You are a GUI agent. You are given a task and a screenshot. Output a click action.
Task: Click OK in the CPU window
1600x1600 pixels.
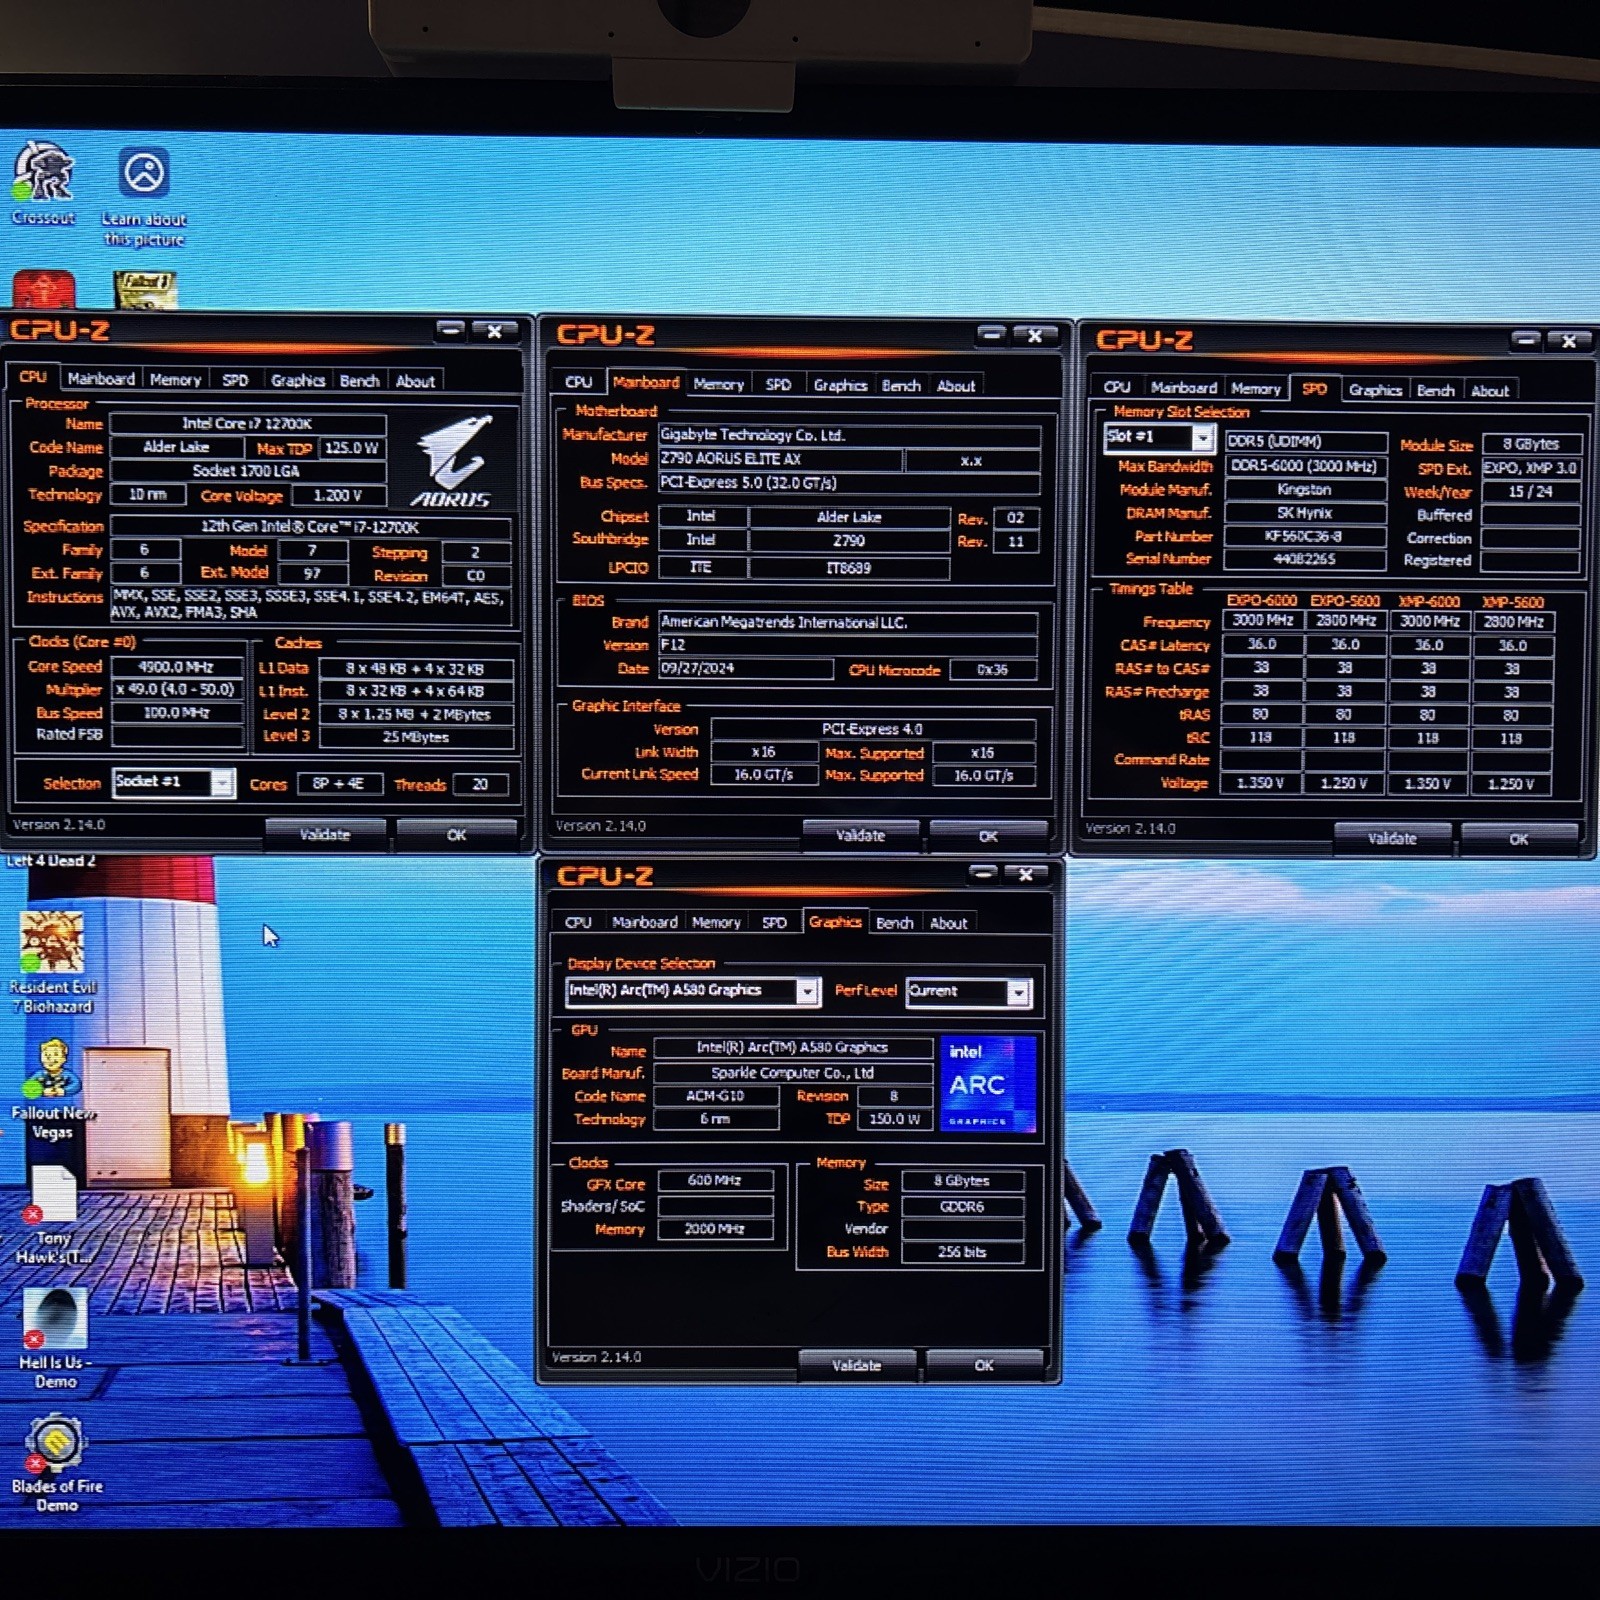pyautogui.click(x=457, y=834)
